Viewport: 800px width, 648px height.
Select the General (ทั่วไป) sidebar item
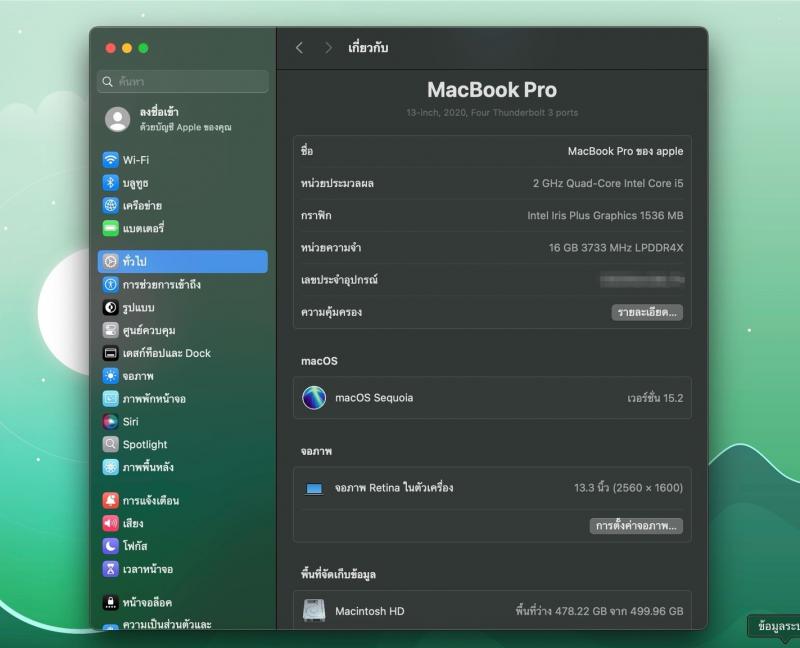click(183, 261)
